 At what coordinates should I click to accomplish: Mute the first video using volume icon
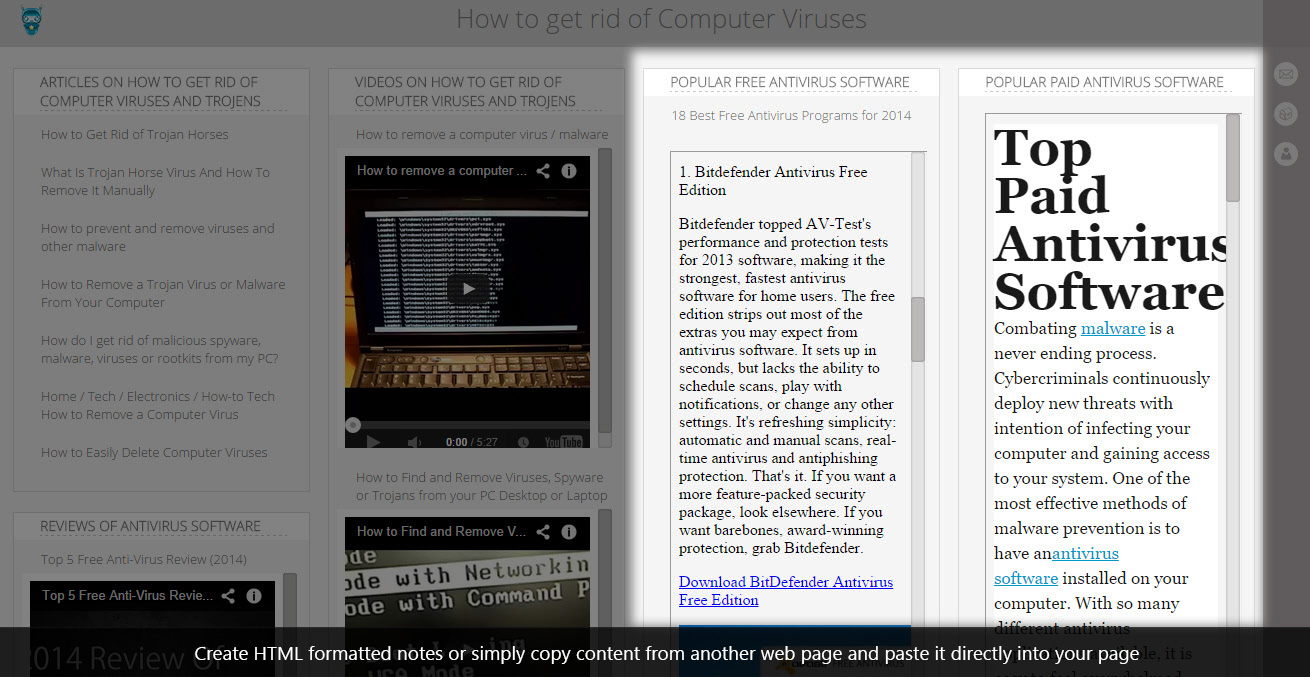[x=414, y=442]
